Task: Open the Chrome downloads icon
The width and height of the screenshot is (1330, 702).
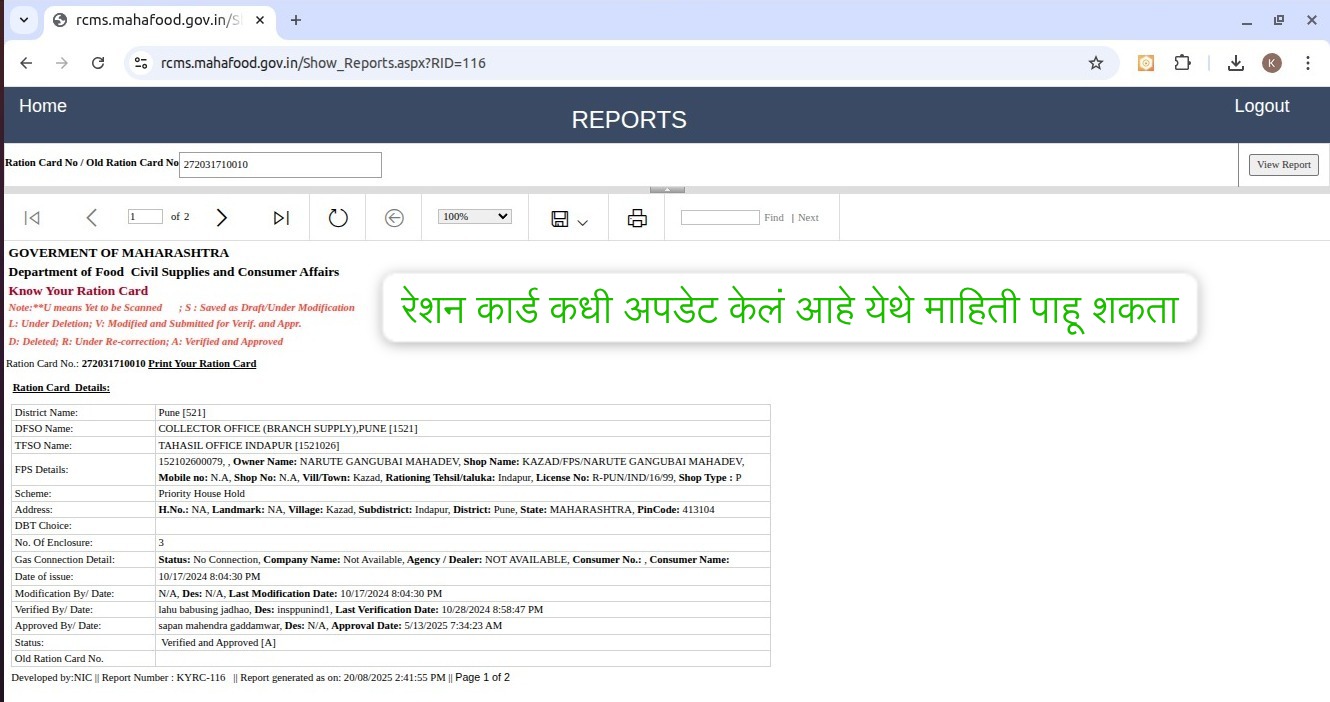Action: [1235, 62]
